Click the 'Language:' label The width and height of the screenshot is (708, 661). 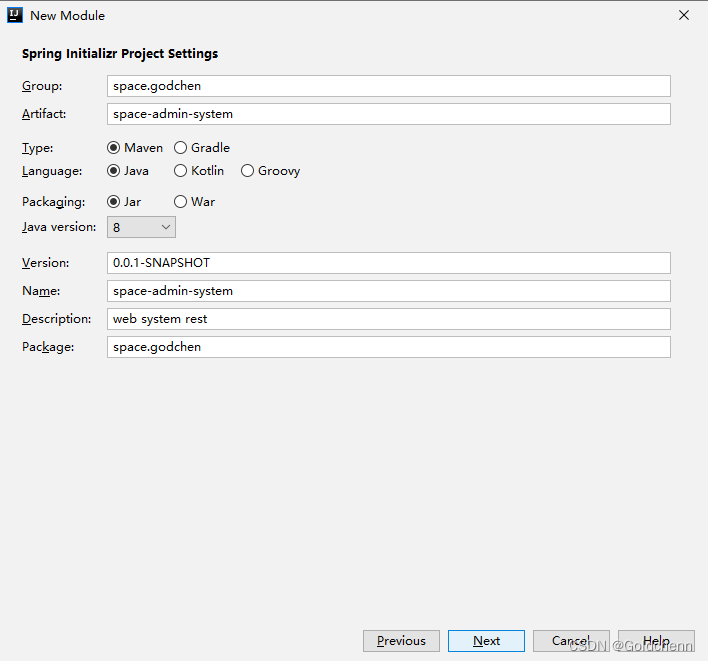coord(52,171)
